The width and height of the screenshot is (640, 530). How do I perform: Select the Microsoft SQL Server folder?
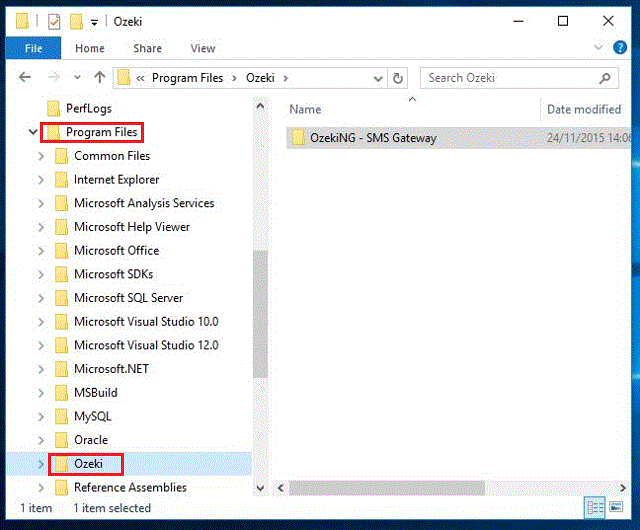tap(128, 298)
